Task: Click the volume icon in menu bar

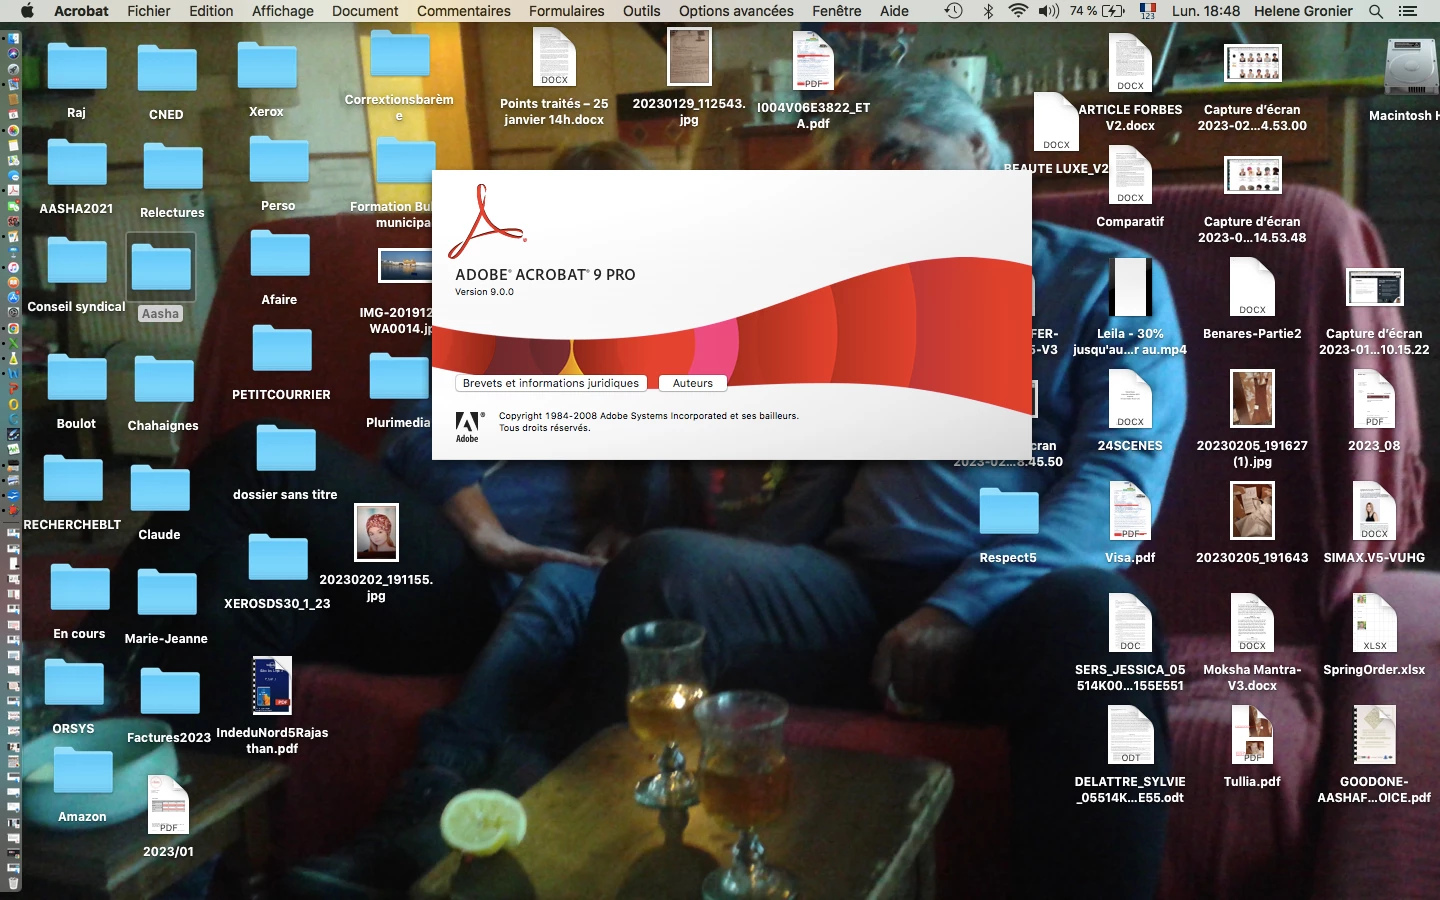Action: (1048, 11)
